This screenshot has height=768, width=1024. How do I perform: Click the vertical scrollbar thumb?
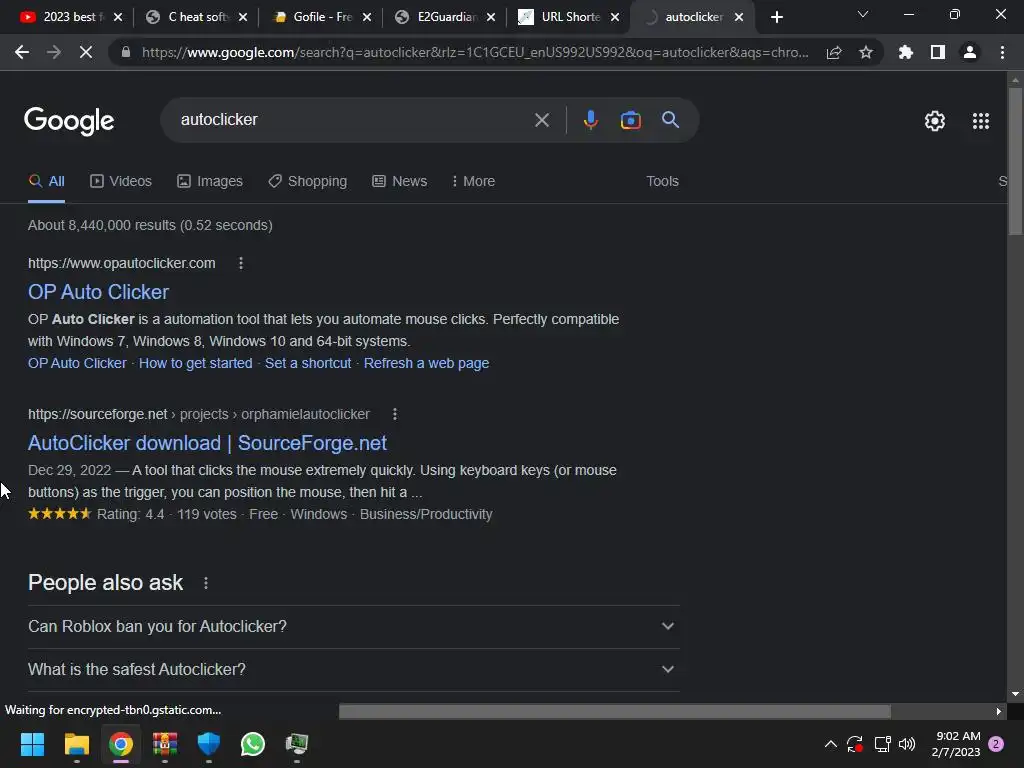coord(1015,160)
